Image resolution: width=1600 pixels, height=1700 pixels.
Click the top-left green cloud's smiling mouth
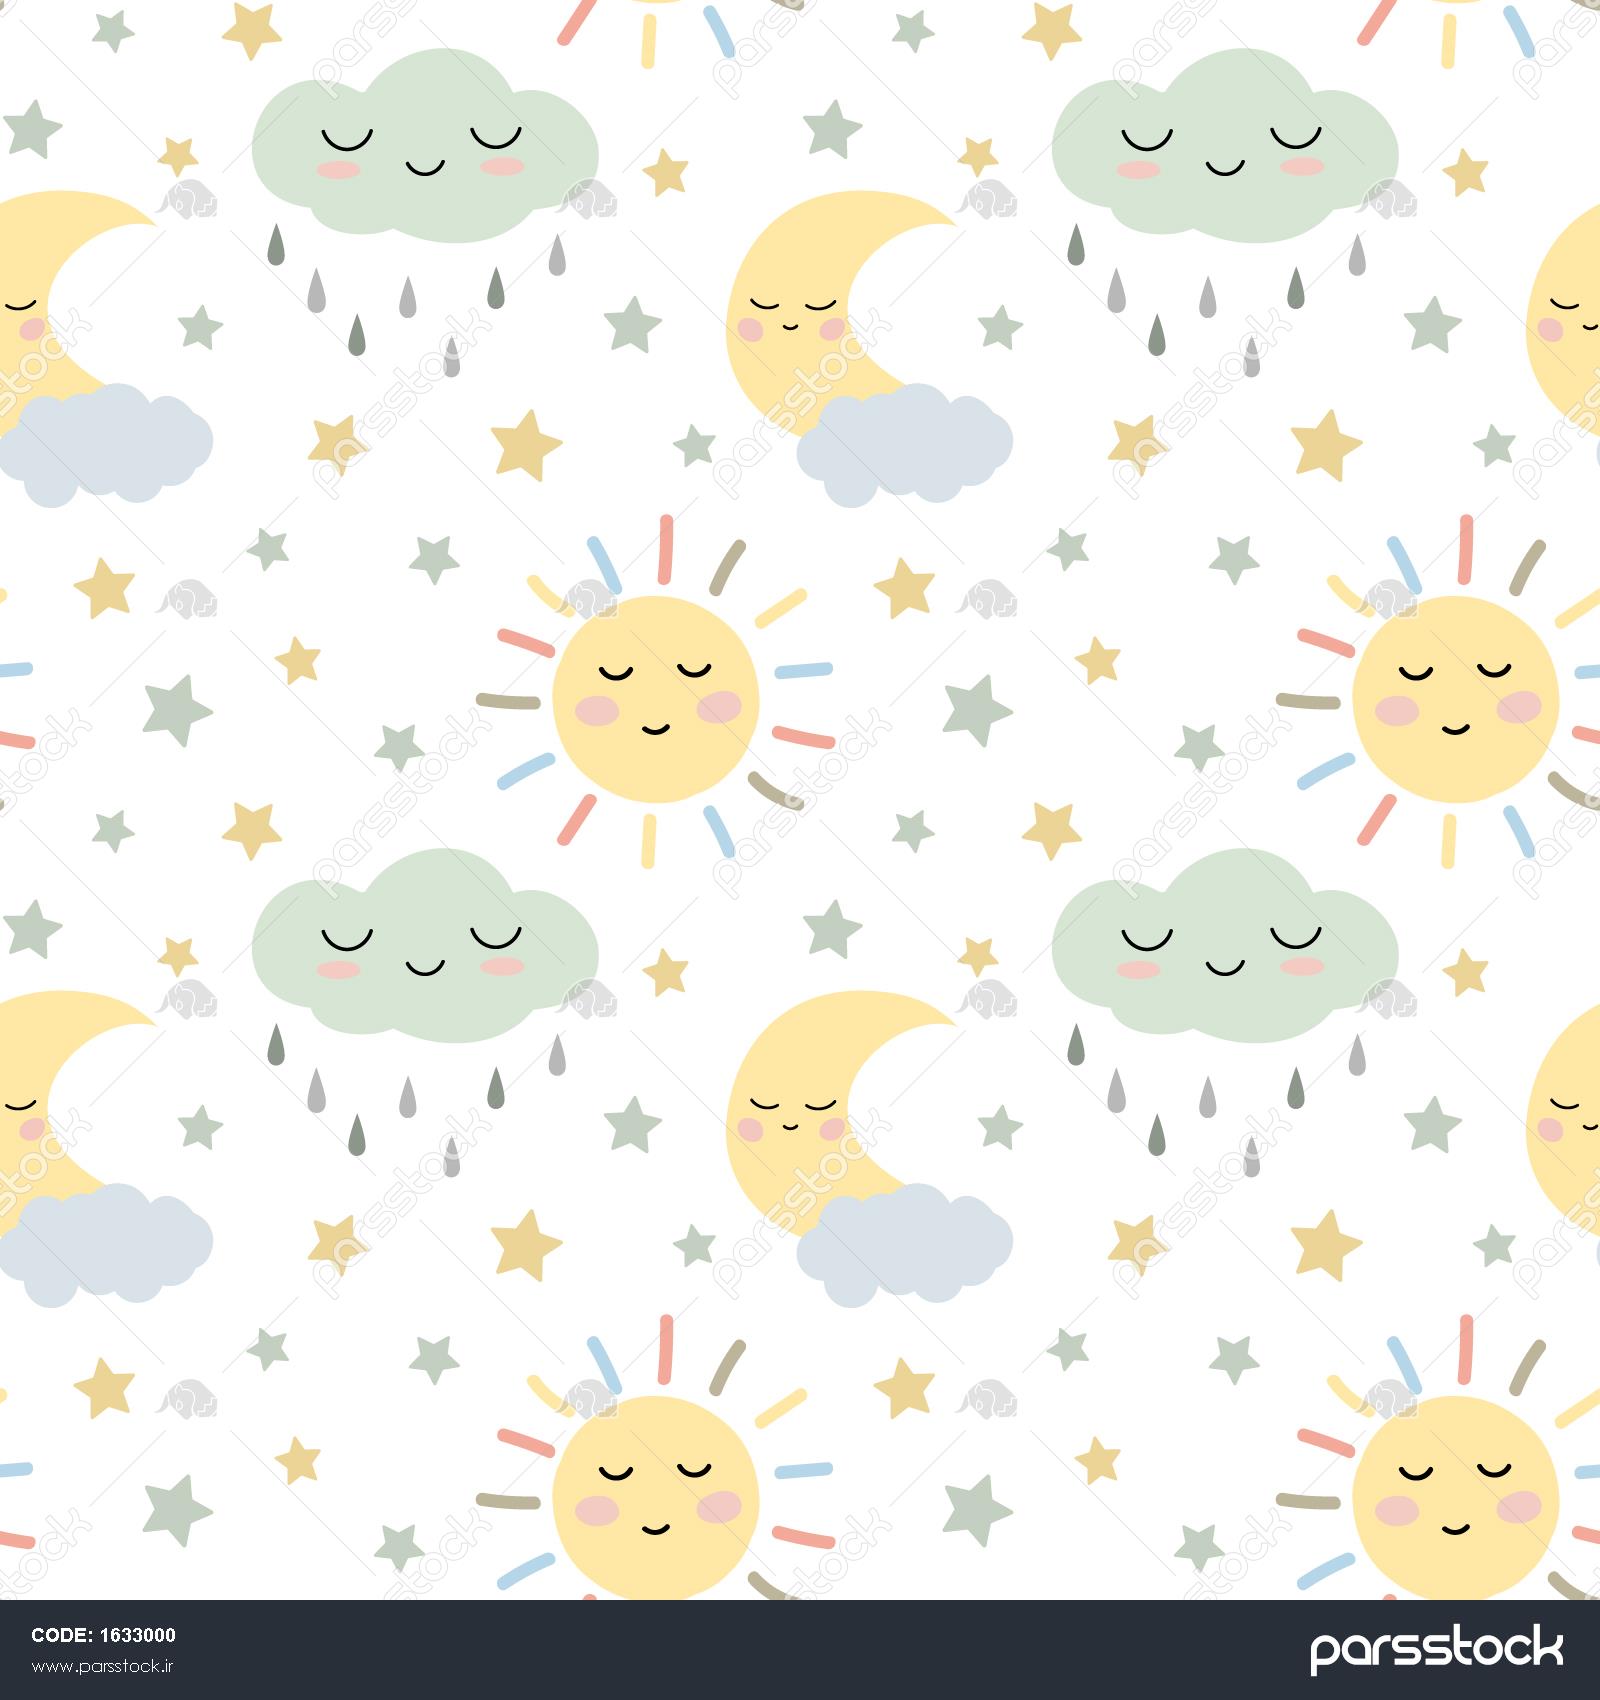(424, 166)
